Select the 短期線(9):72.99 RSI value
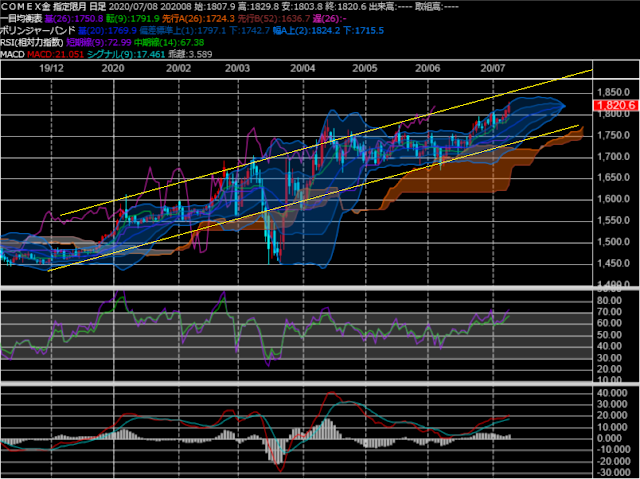 pos(99,42)
